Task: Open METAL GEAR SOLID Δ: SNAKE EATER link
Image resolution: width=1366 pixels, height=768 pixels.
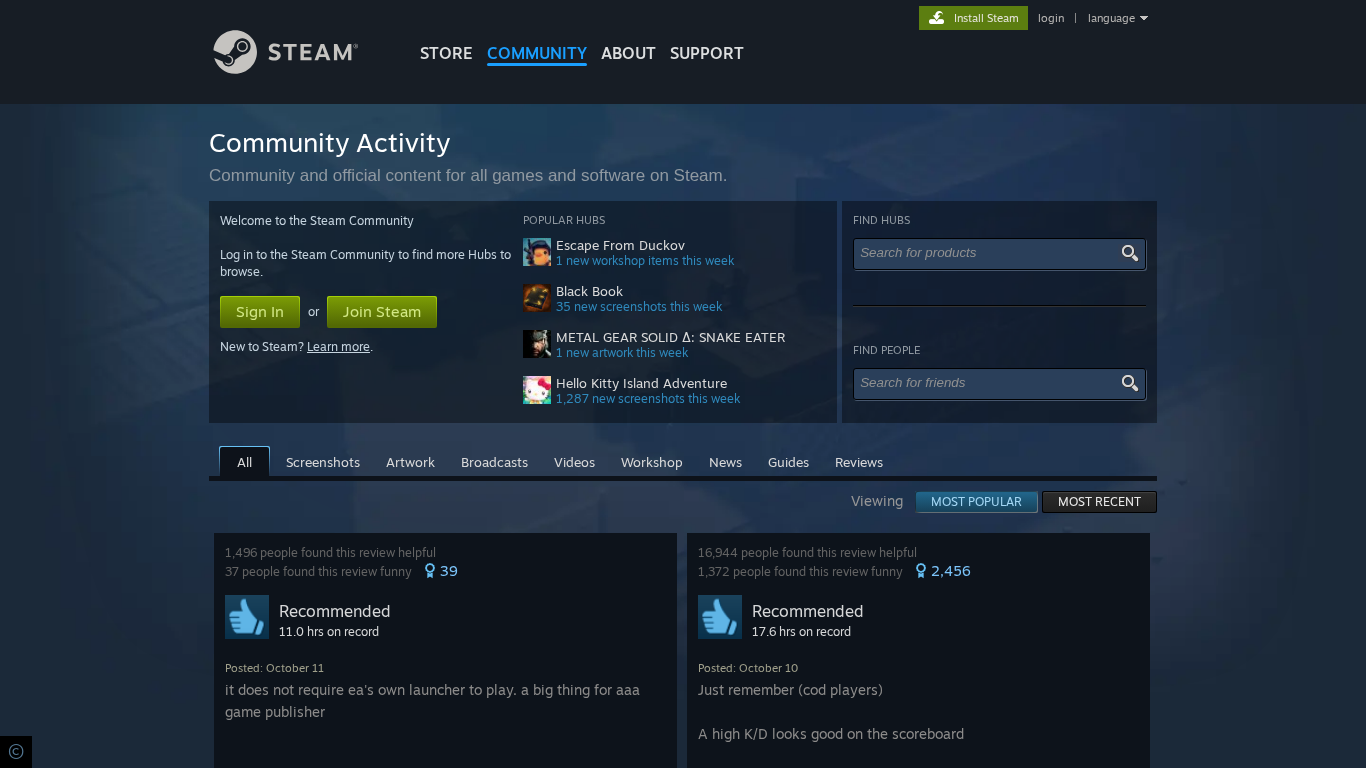Action: [670, 337]
